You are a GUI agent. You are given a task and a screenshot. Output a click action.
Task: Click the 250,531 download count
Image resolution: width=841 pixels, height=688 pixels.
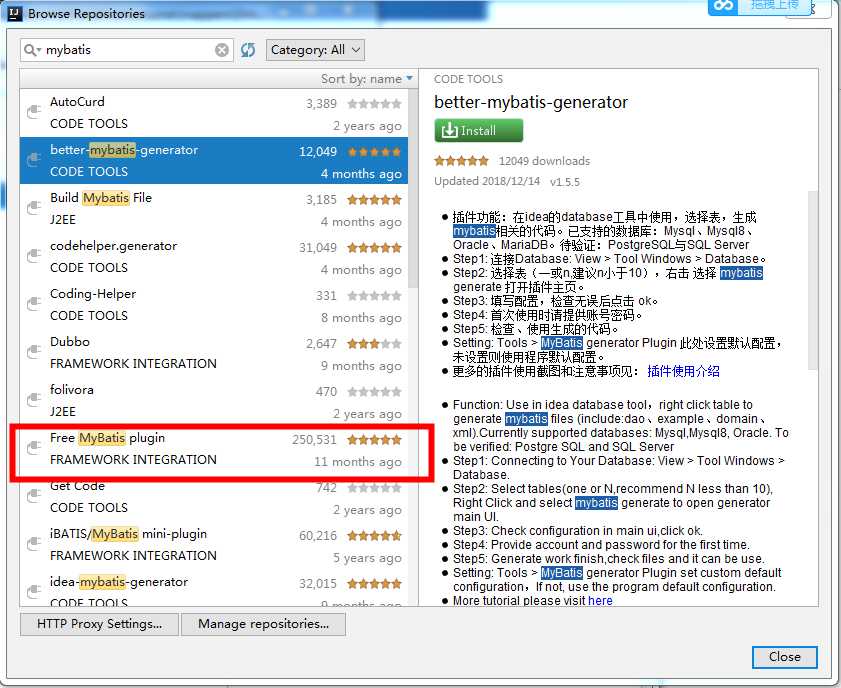pyautogui.click(x=314, y=440)
